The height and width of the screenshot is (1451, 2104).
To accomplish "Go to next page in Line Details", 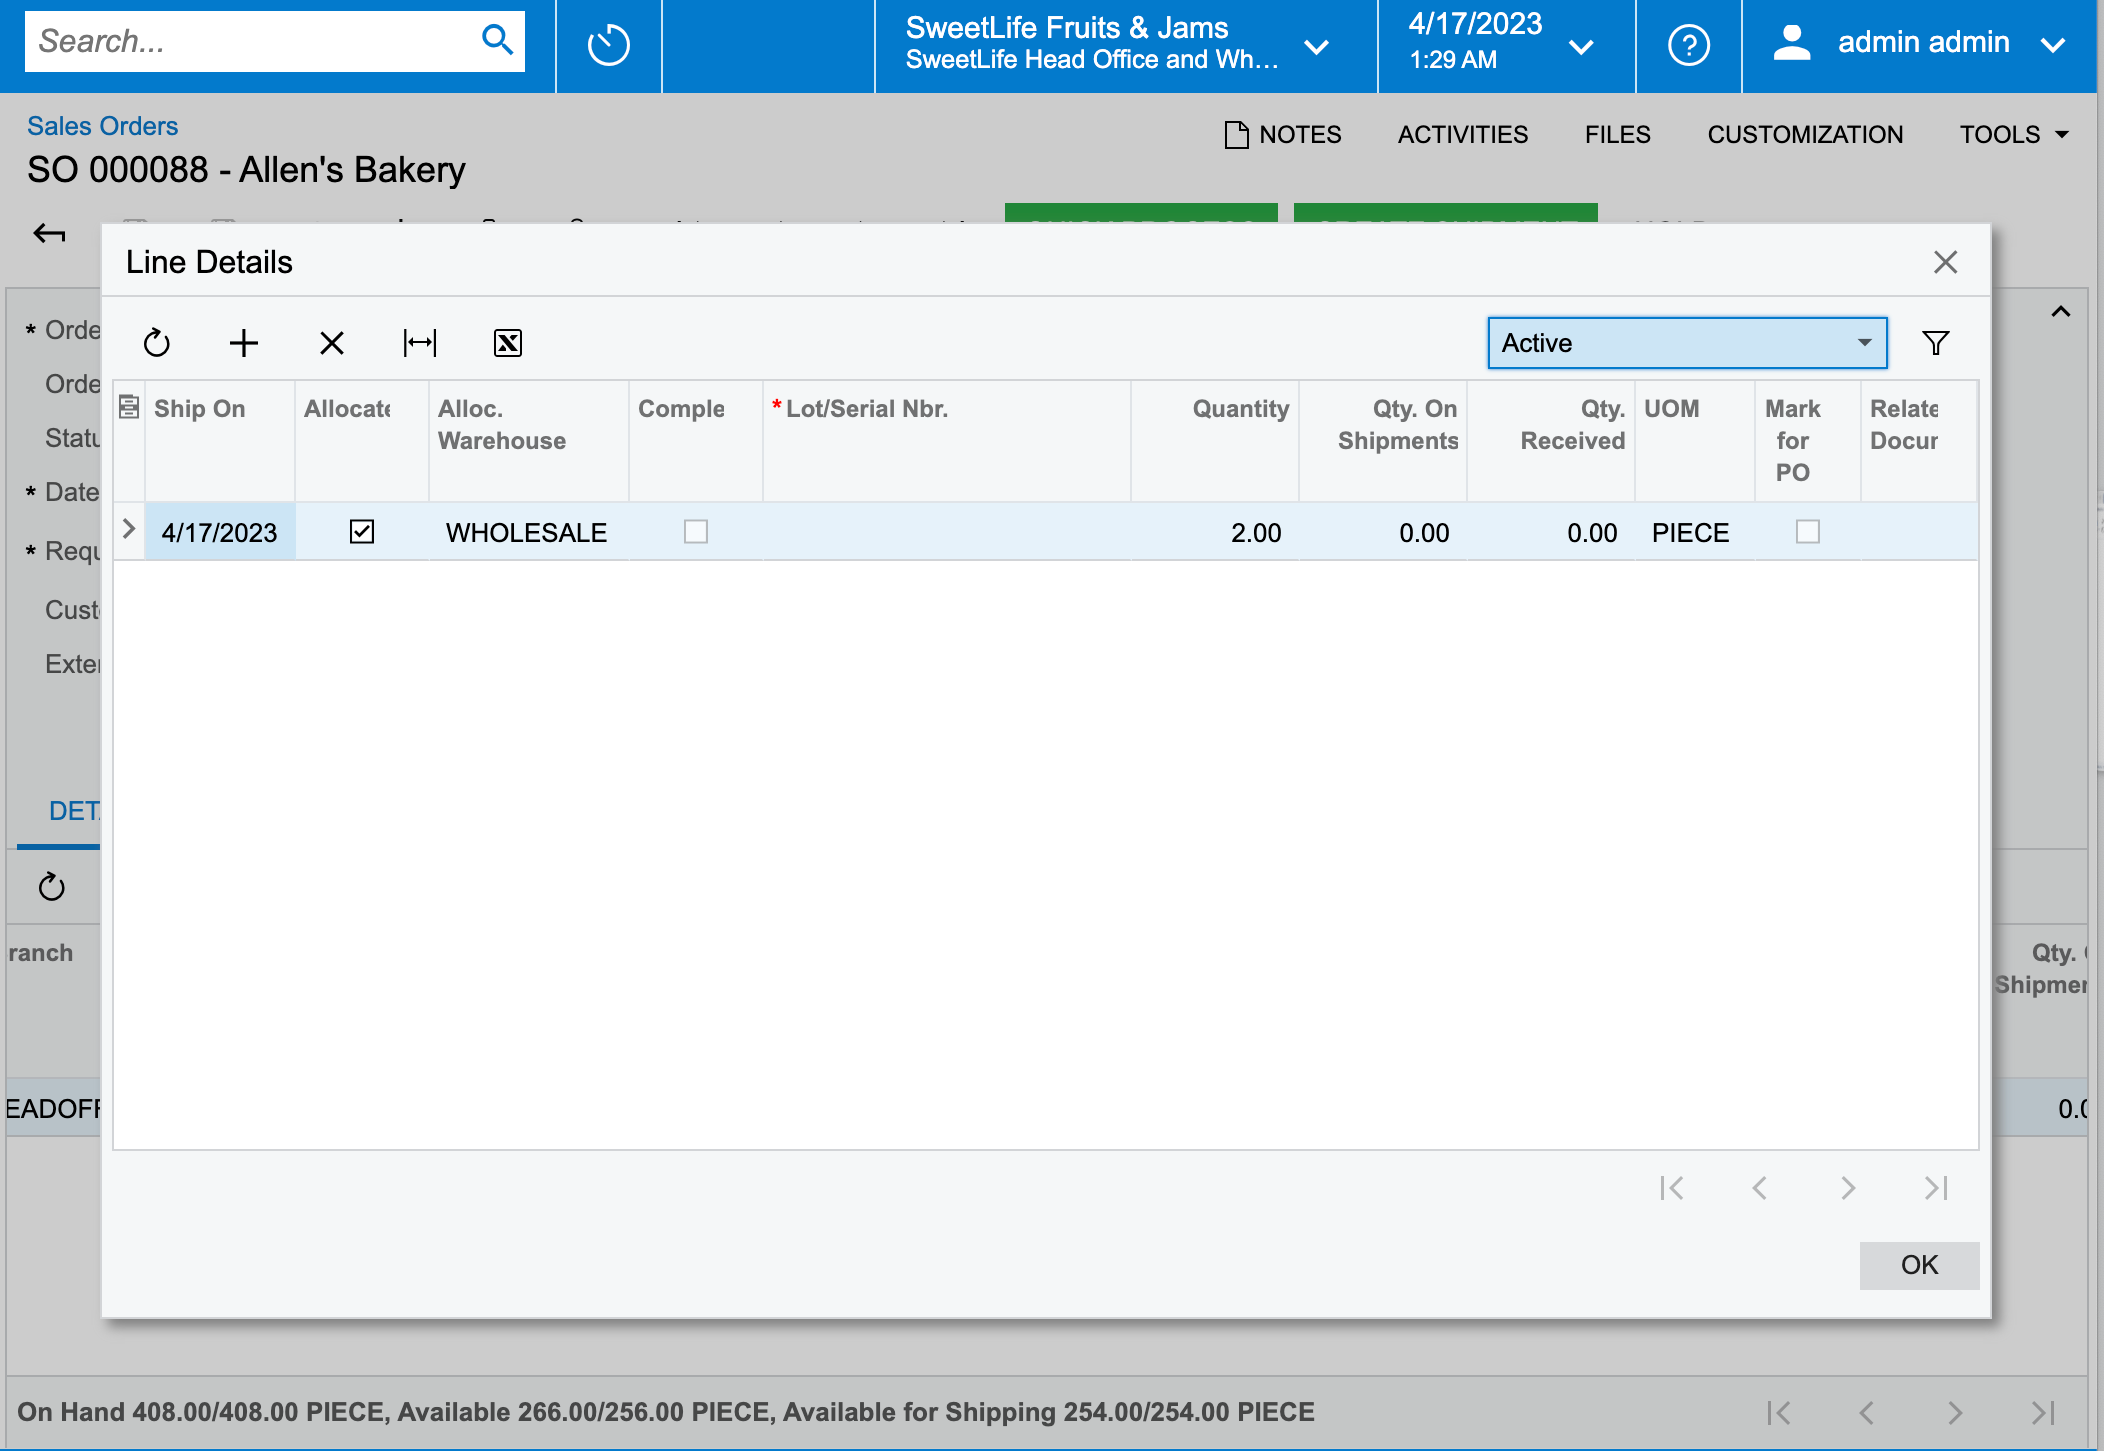I will pyautogui.click(x=1848, y=1188).
